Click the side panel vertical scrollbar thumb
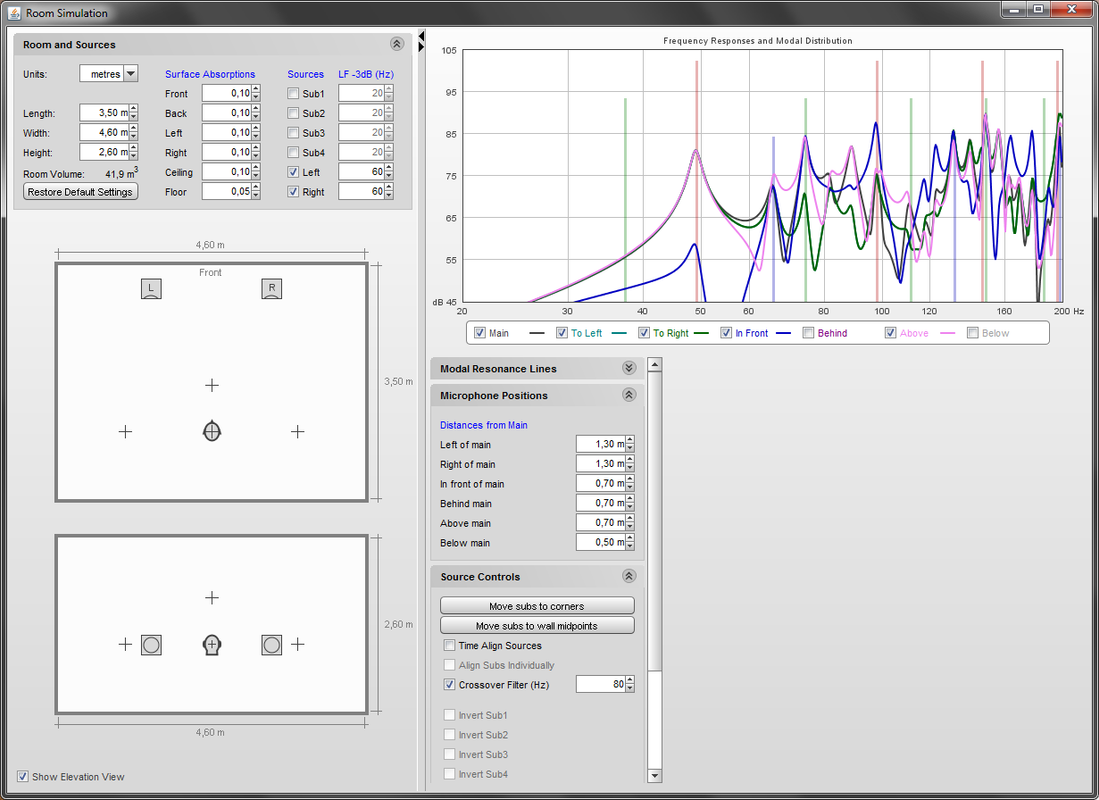1099x800 pixels. pyautogui.click(x=655, y=520)
